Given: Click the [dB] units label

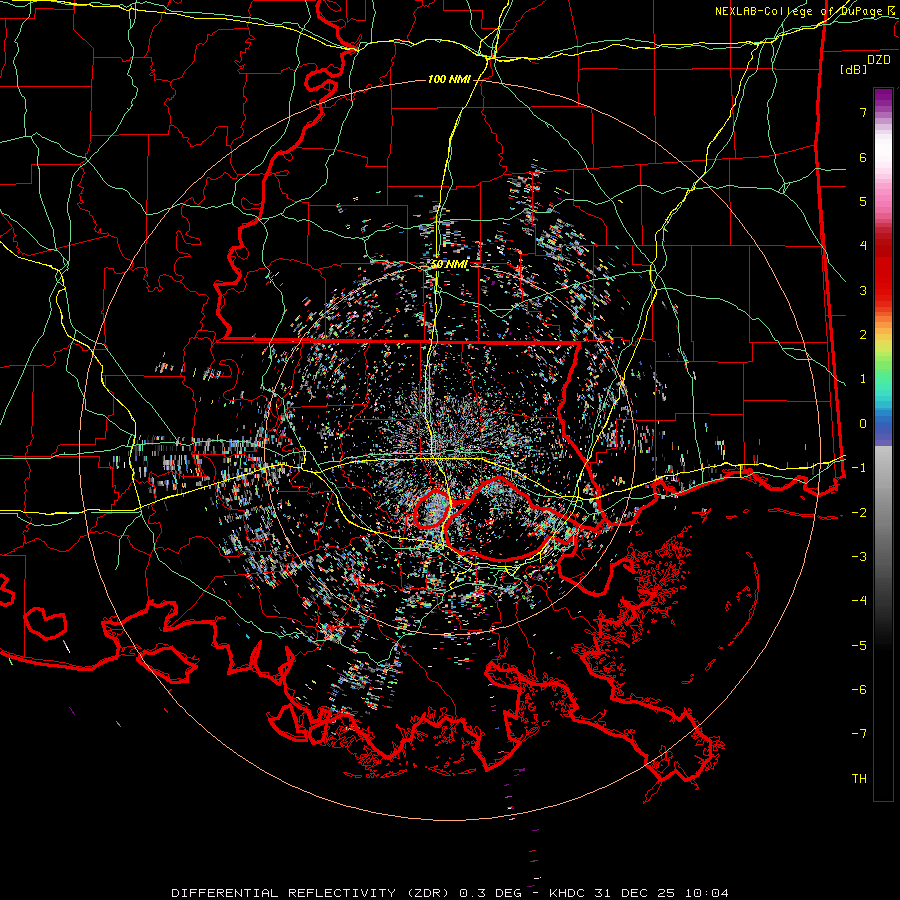Looking at the screenshot, I should pos(854,70).
